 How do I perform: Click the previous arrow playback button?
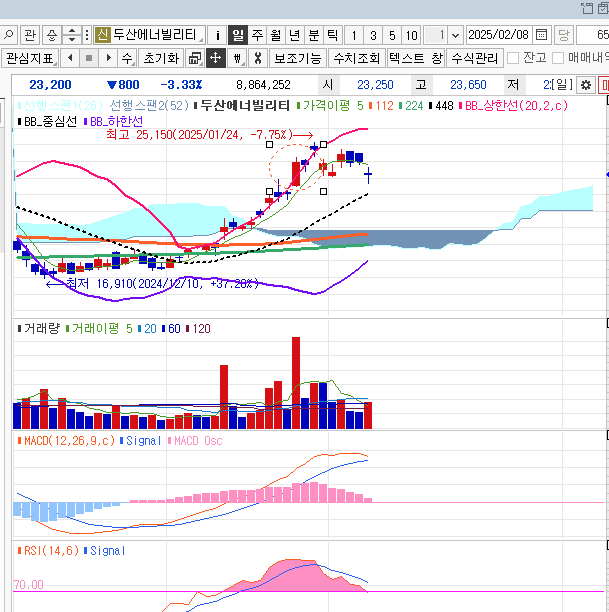click(70, 58)
